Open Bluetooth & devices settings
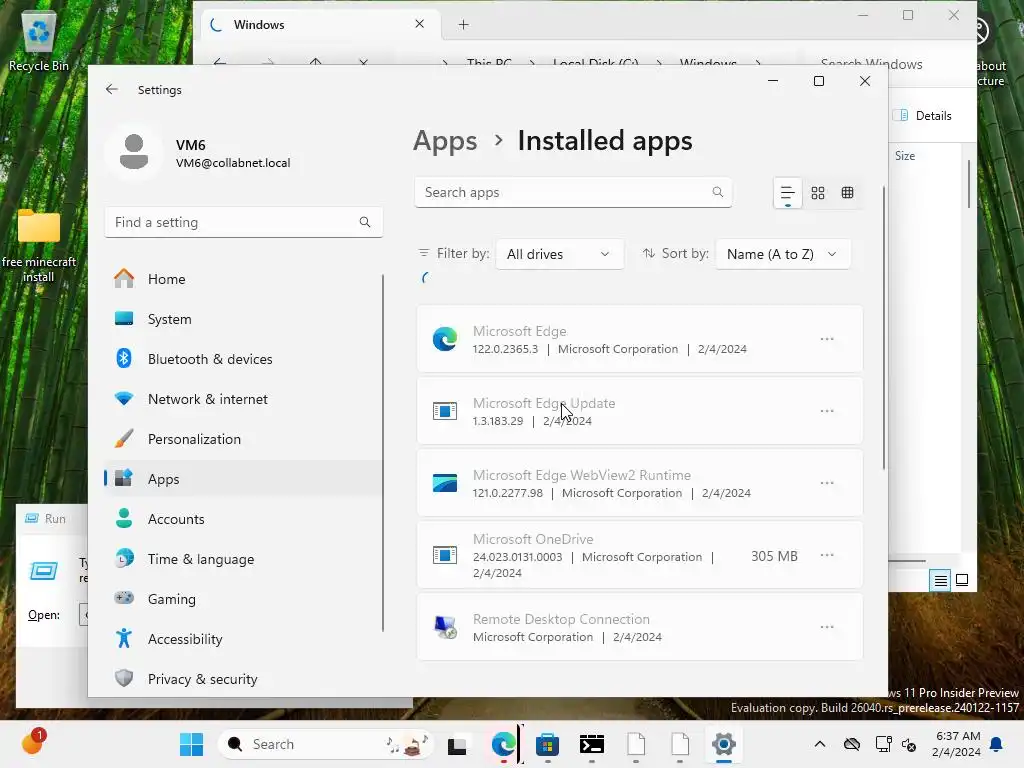1024x768 pixels. (243, 359)
